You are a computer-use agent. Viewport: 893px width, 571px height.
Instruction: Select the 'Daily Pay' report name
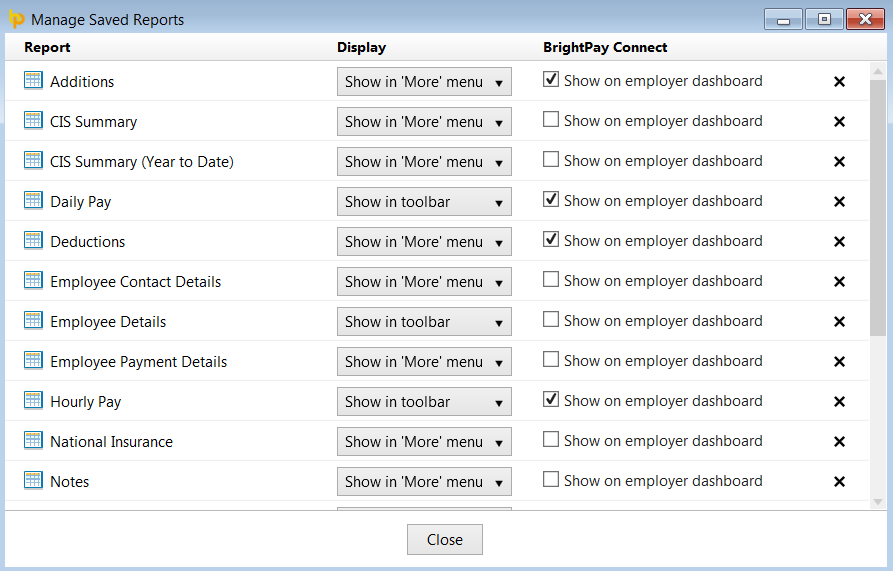pyautogui.click(x=80, y=202)
